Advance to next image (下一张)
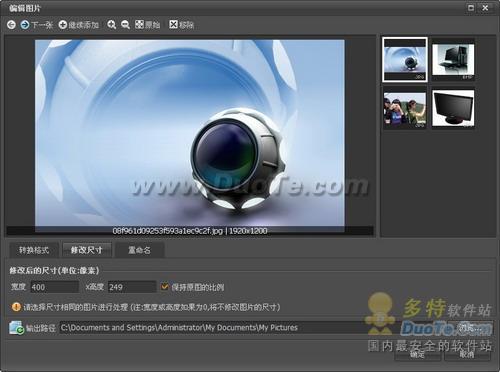 coord(36,25)
